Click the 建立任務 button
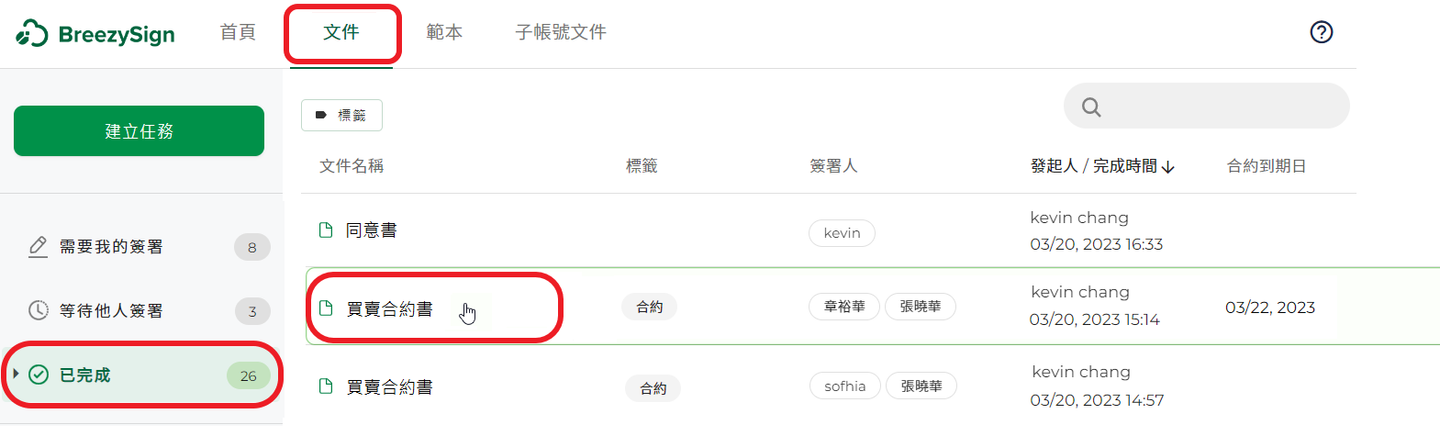Viewport: 1440px width, 437px height. point(139,131)
